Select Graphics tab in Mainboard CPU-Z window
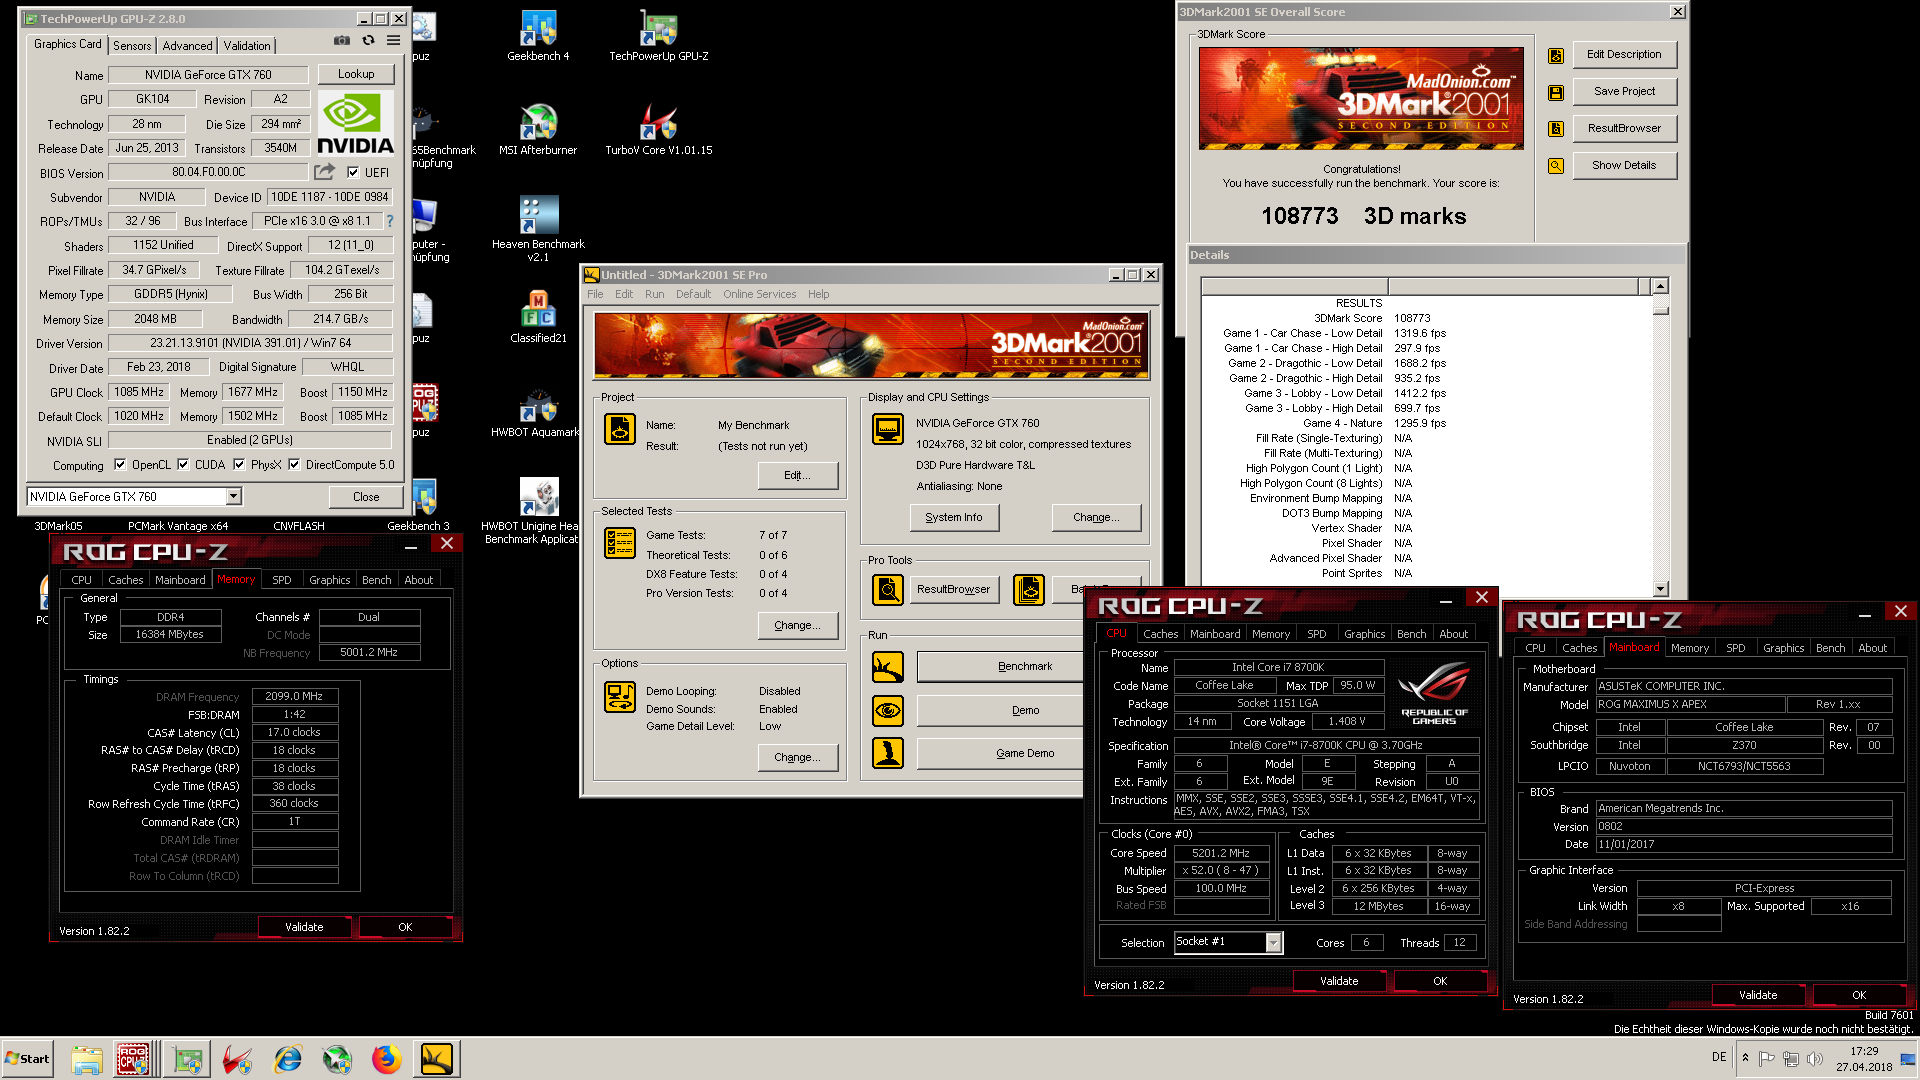The height and width of the screenshot is (1080, 1920). (1783, 648)
